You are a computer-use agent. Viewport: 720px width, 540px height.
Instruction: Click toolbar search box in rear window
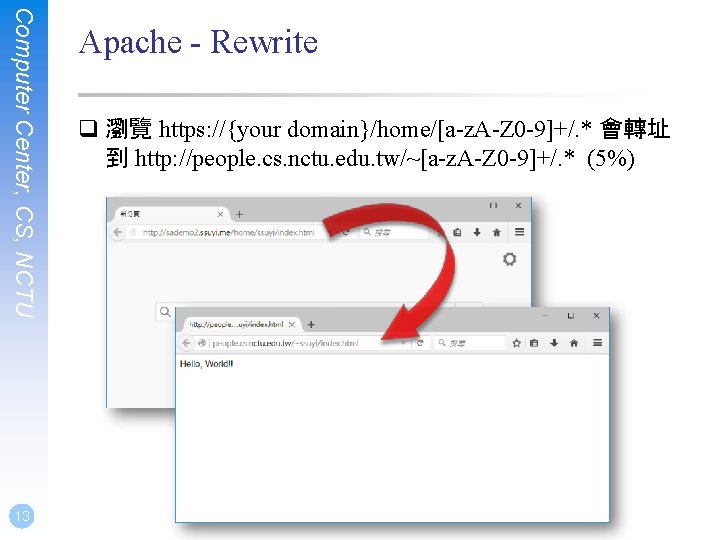(395, 232)
